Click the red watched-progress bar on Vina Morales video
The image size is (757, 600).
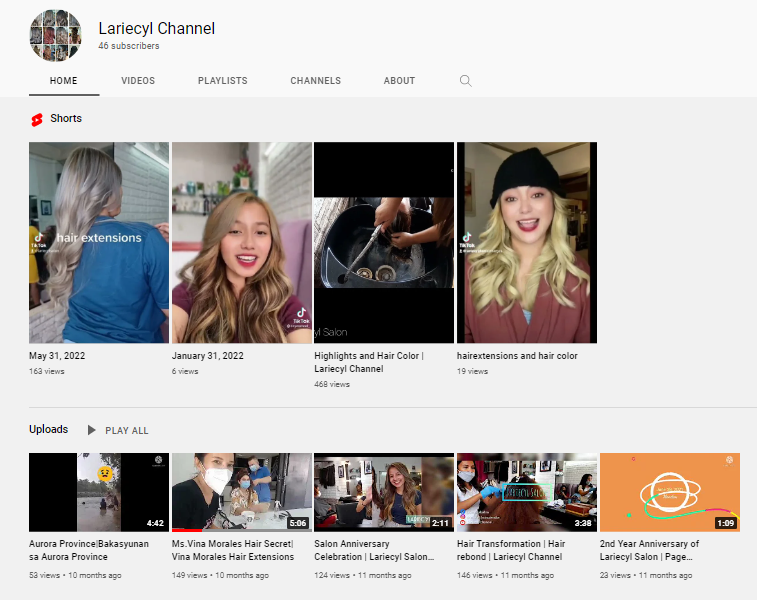[x=187, y=530]
